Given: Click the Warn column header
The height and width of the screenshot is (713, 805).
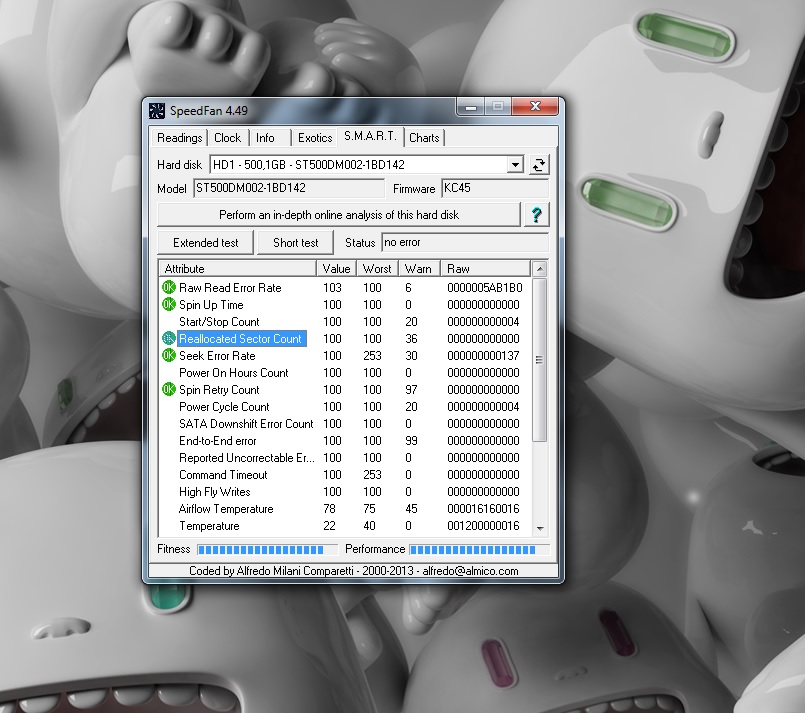Looking at the screenshot, I should (418, 268).
